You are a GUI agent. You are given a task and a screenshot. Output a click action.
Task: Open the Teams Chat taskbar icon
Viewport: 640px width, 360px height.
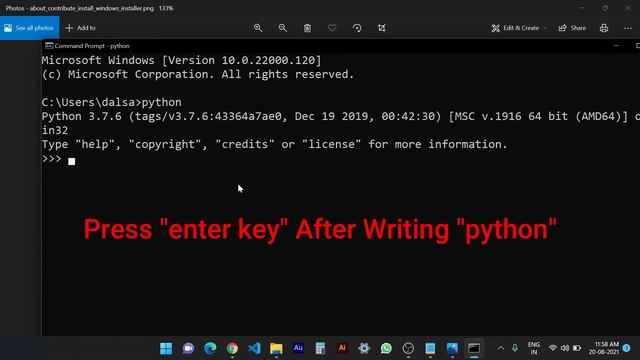[188, 348]
